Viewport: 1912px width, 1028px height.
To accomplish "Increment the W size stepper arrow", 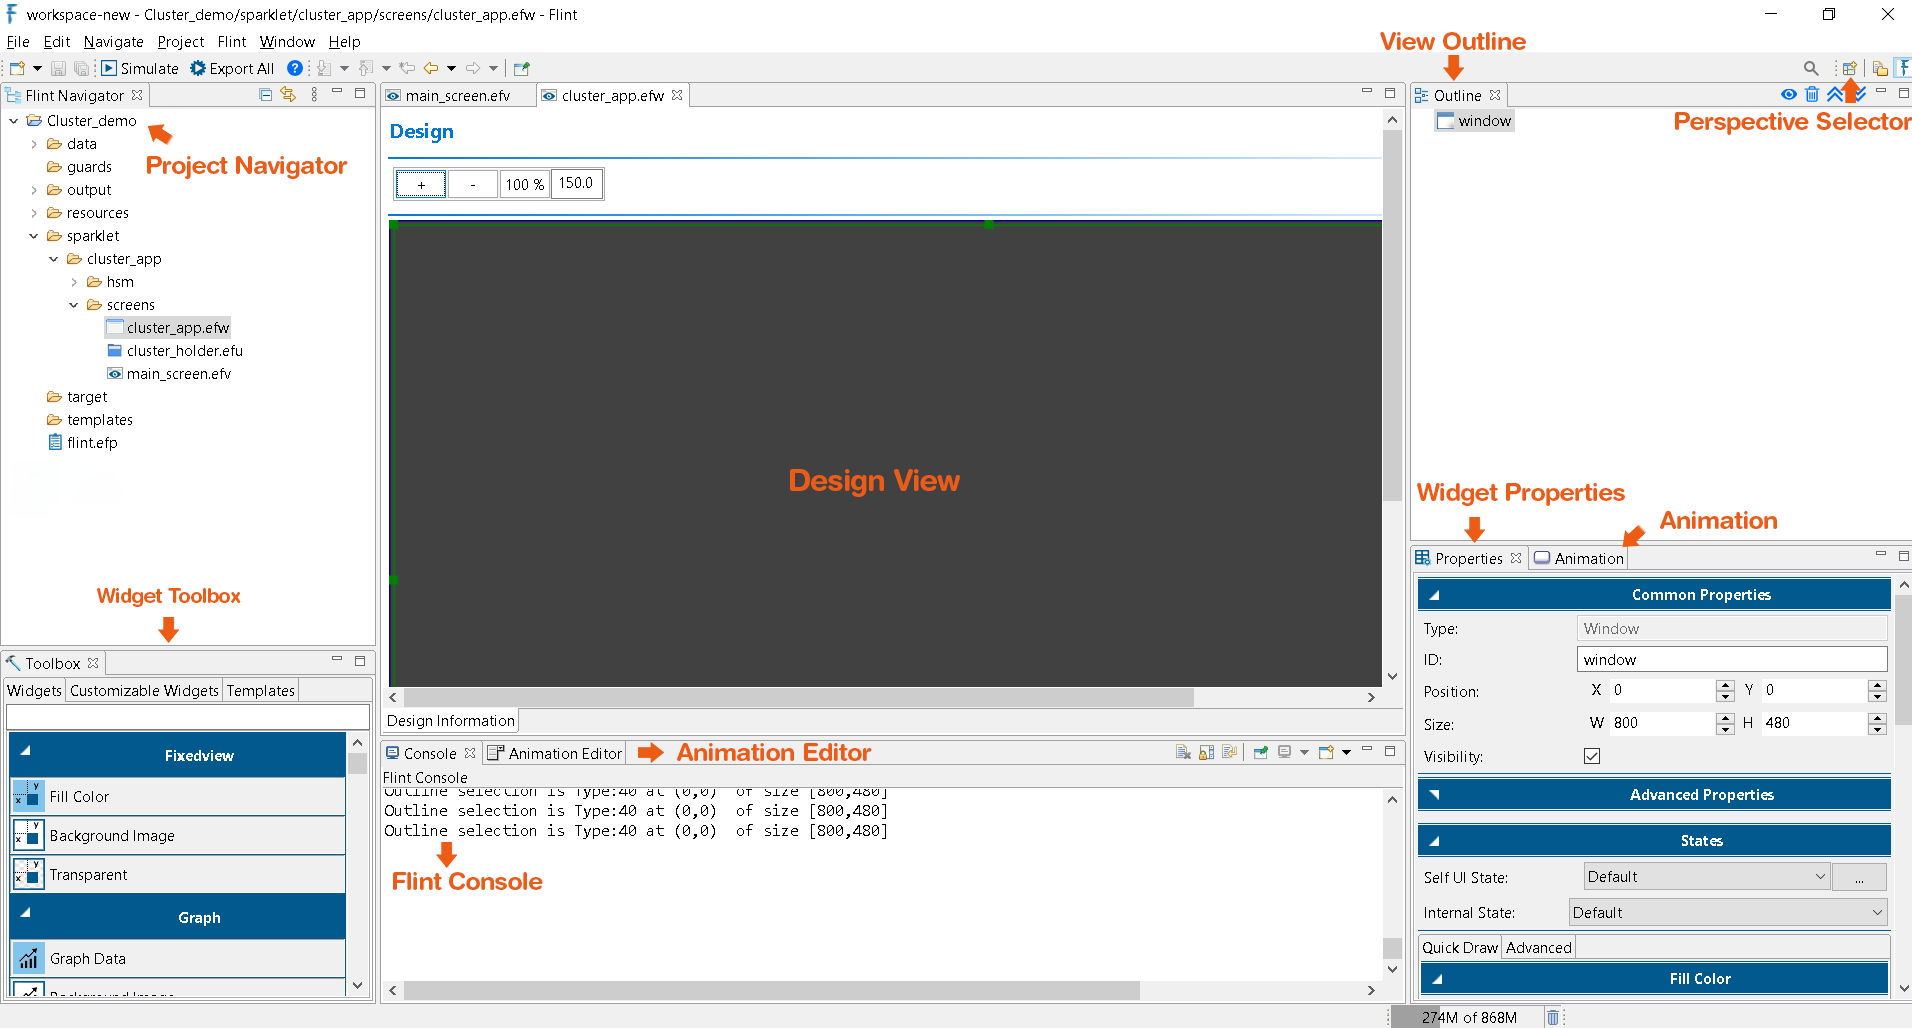I will click(x=1724, y=718).
